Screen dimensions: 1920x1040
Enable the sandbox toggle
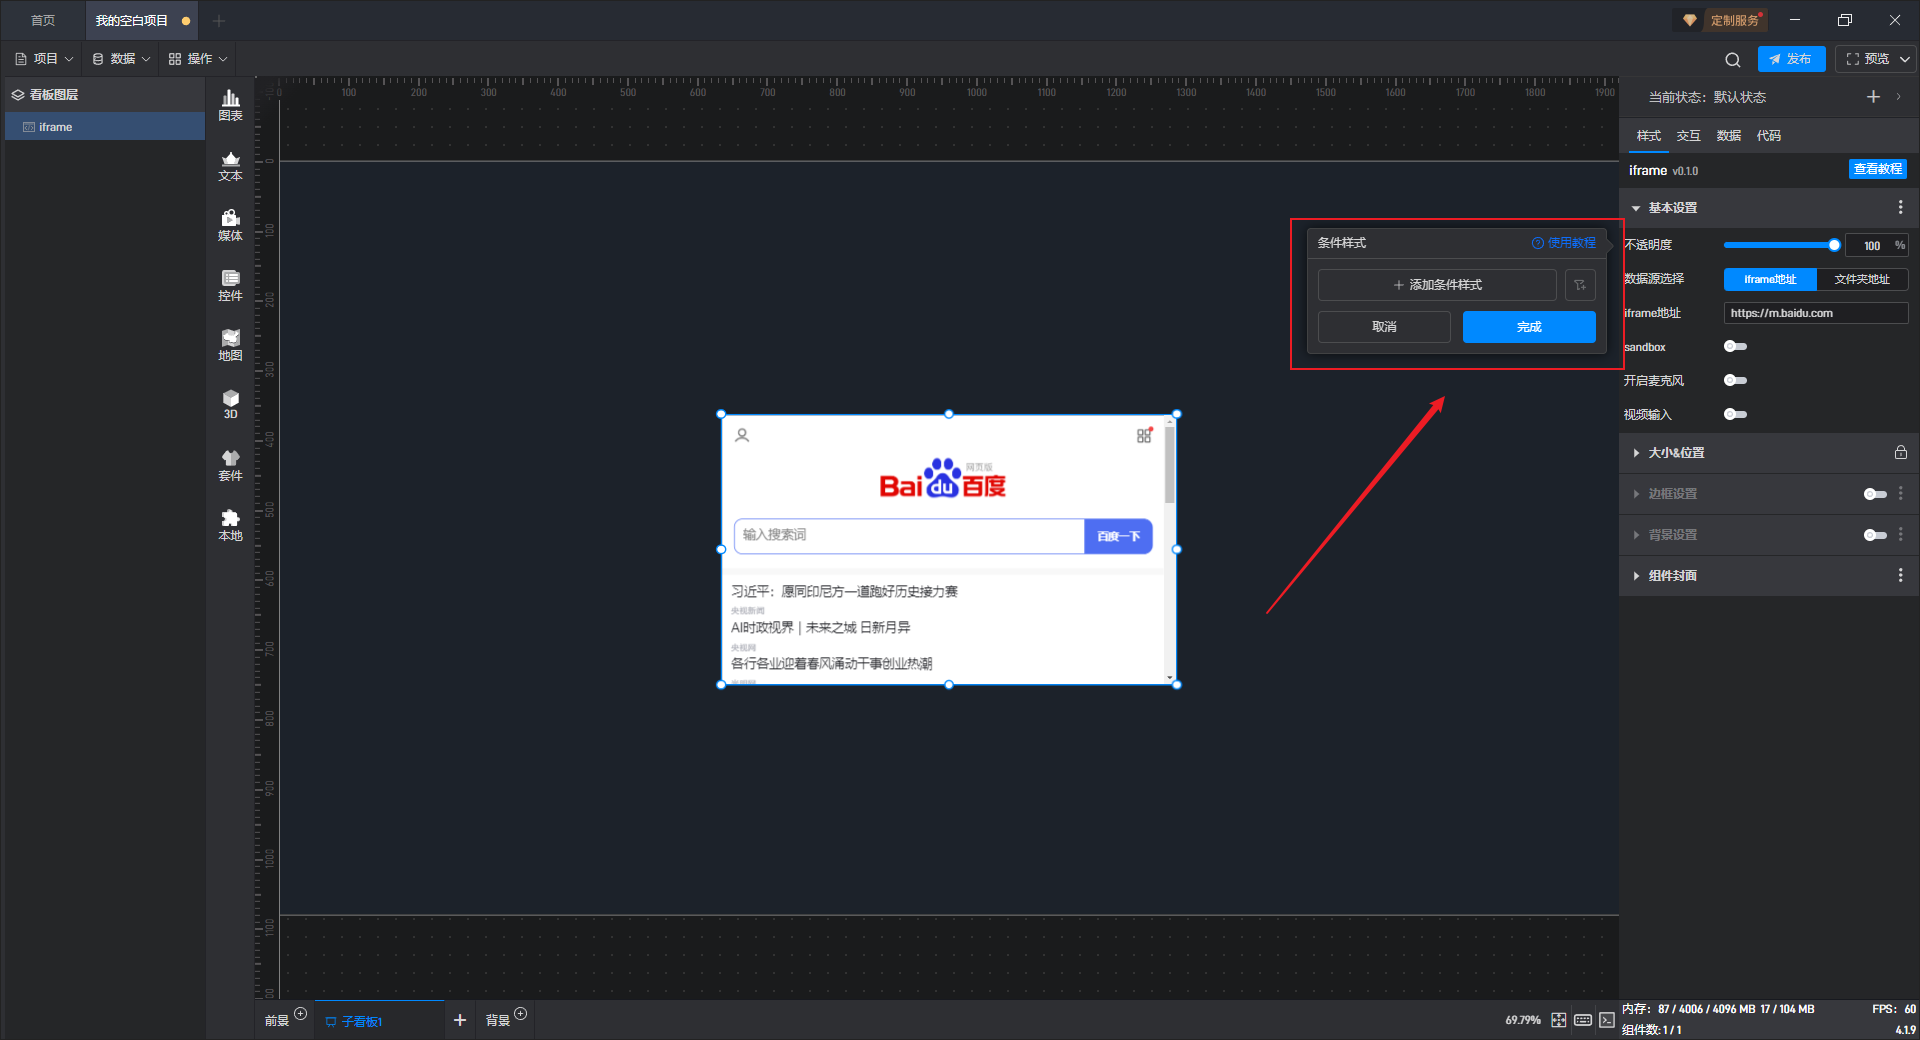[x=1735, y=346]
